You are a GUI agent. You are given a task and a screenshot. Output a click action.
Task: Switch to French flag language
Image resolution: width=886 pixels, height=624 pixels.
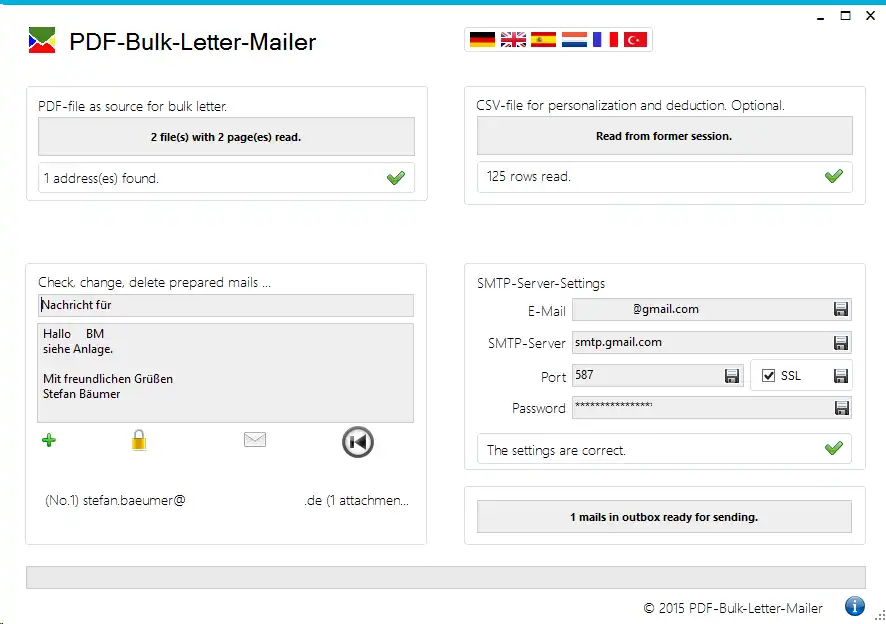click(x=605, y=40)
